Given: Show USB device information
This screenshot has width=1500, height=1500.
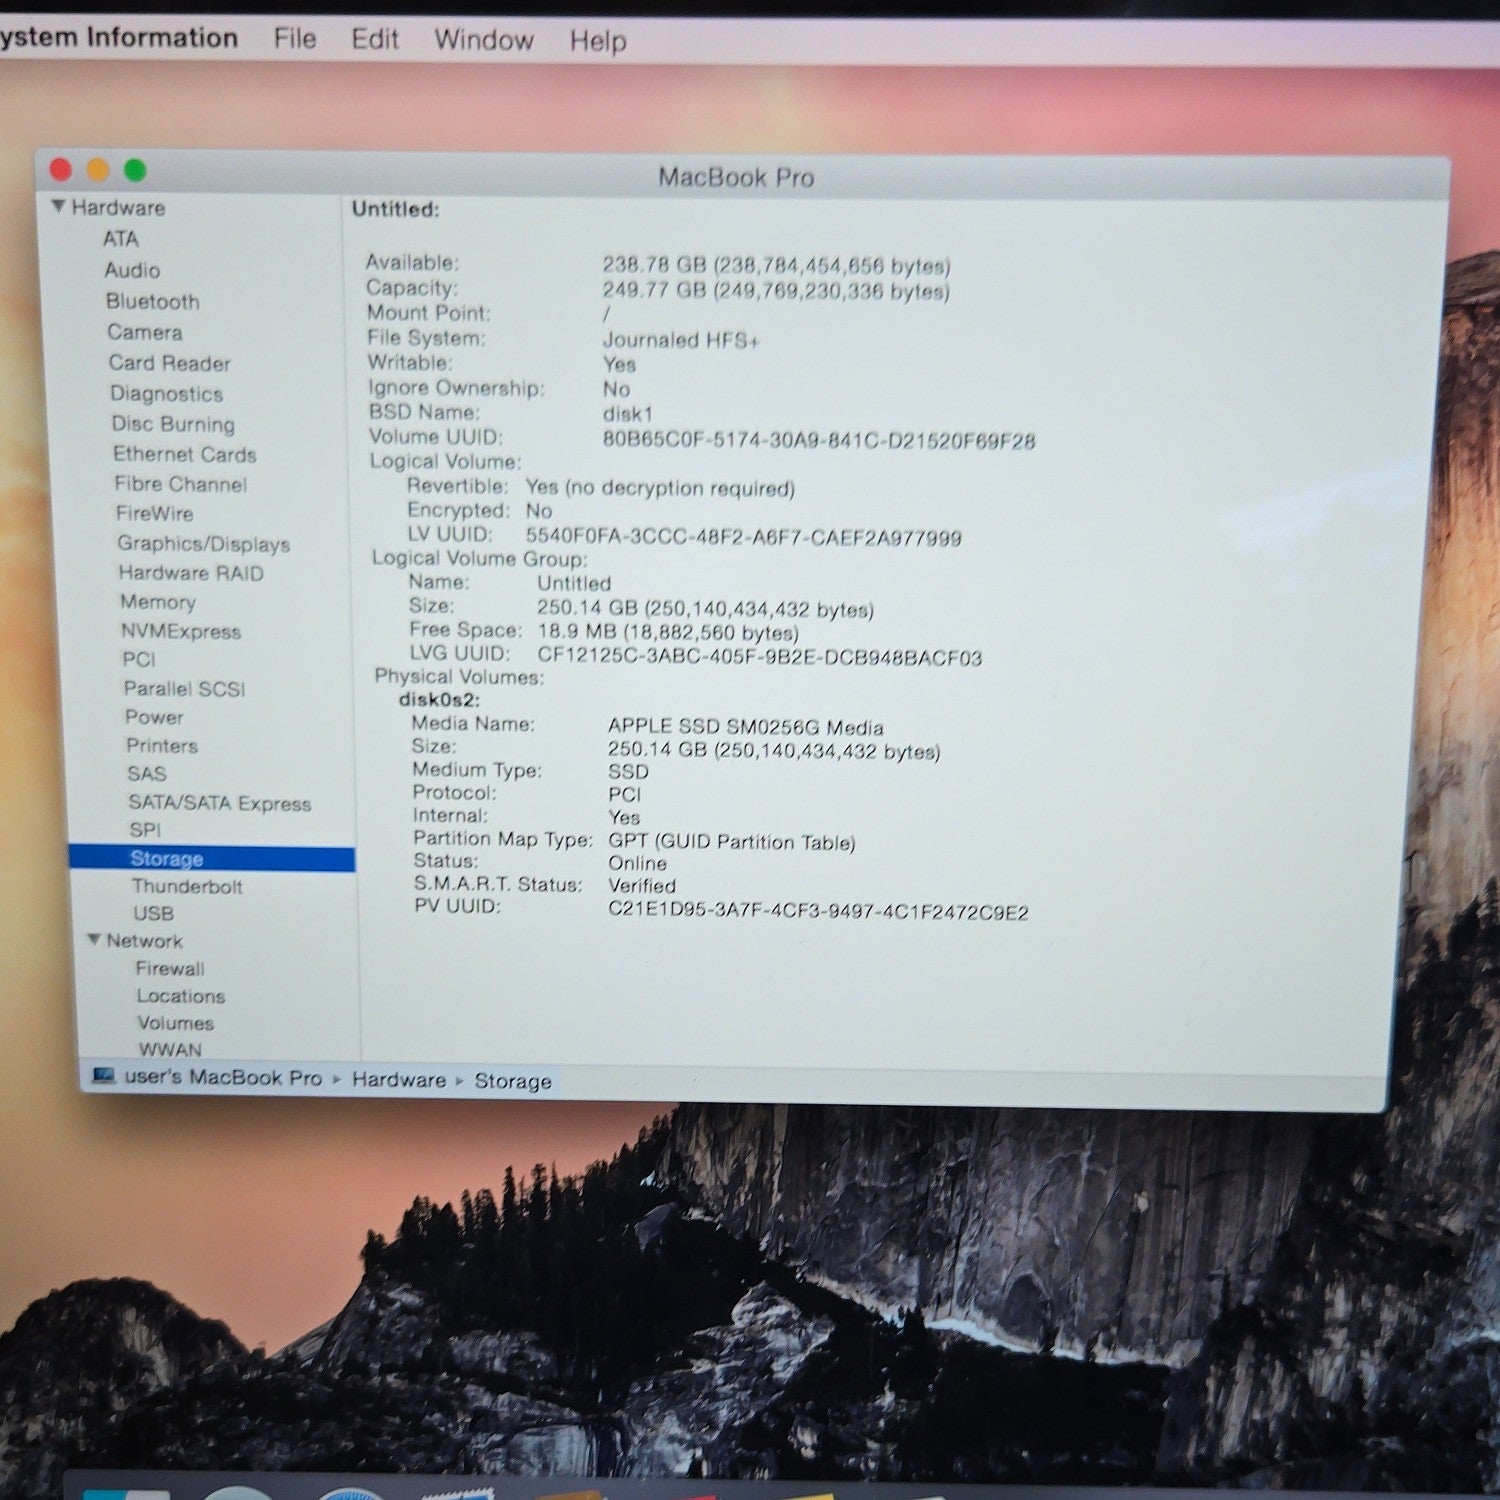Looking at the screenshot, I should [x=154, y=914].
